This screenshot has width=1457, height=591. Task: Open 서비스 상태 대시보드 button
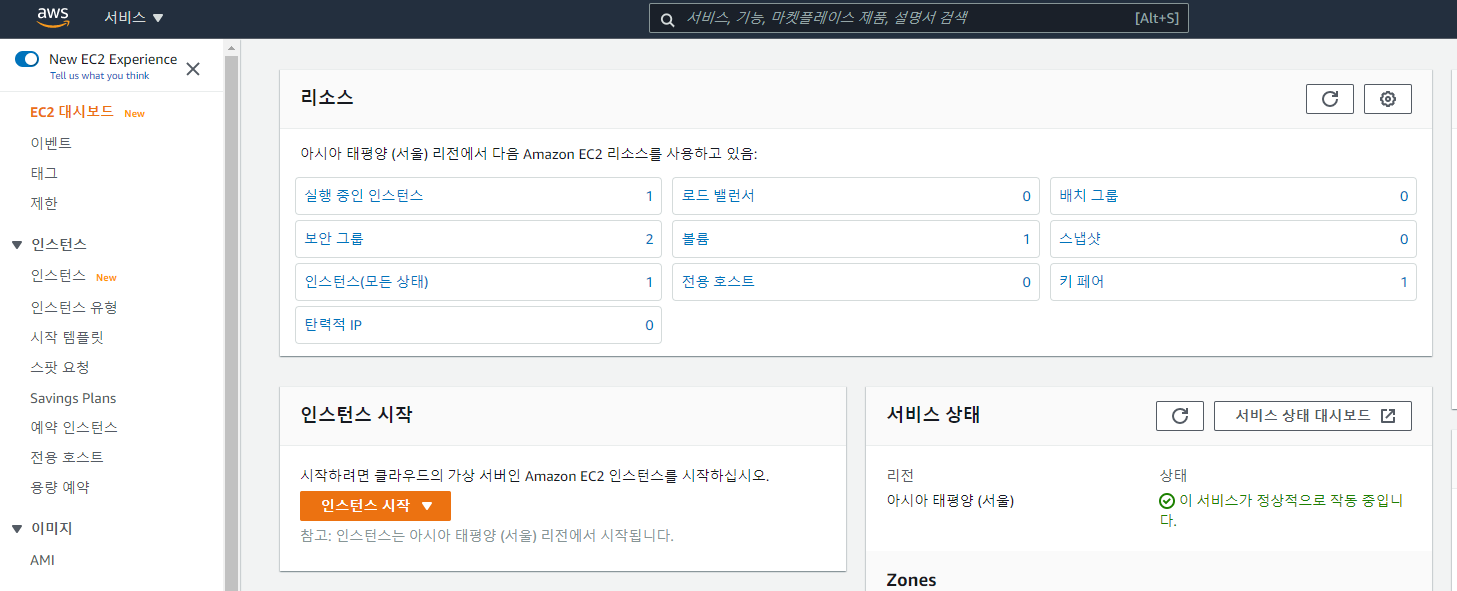click(1313, 416)
